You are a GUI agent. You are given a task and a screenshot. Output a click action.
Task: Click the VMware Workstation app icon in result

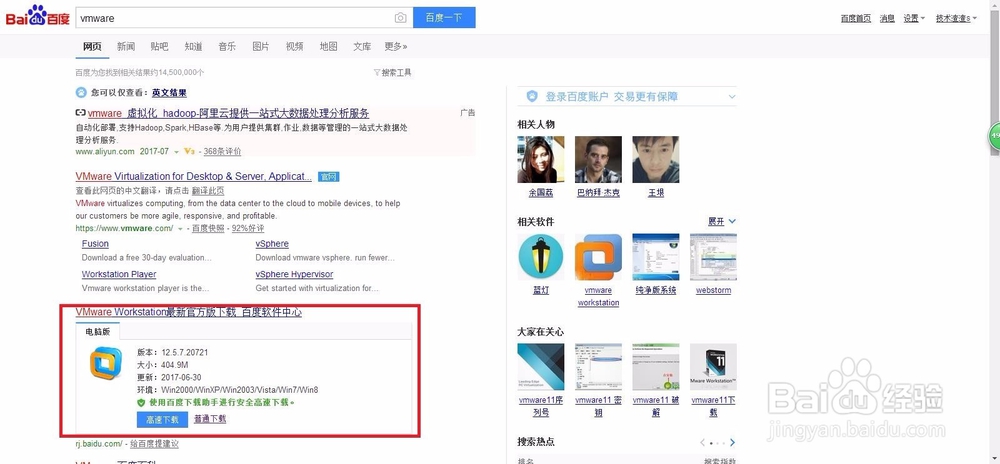[106, 364]
